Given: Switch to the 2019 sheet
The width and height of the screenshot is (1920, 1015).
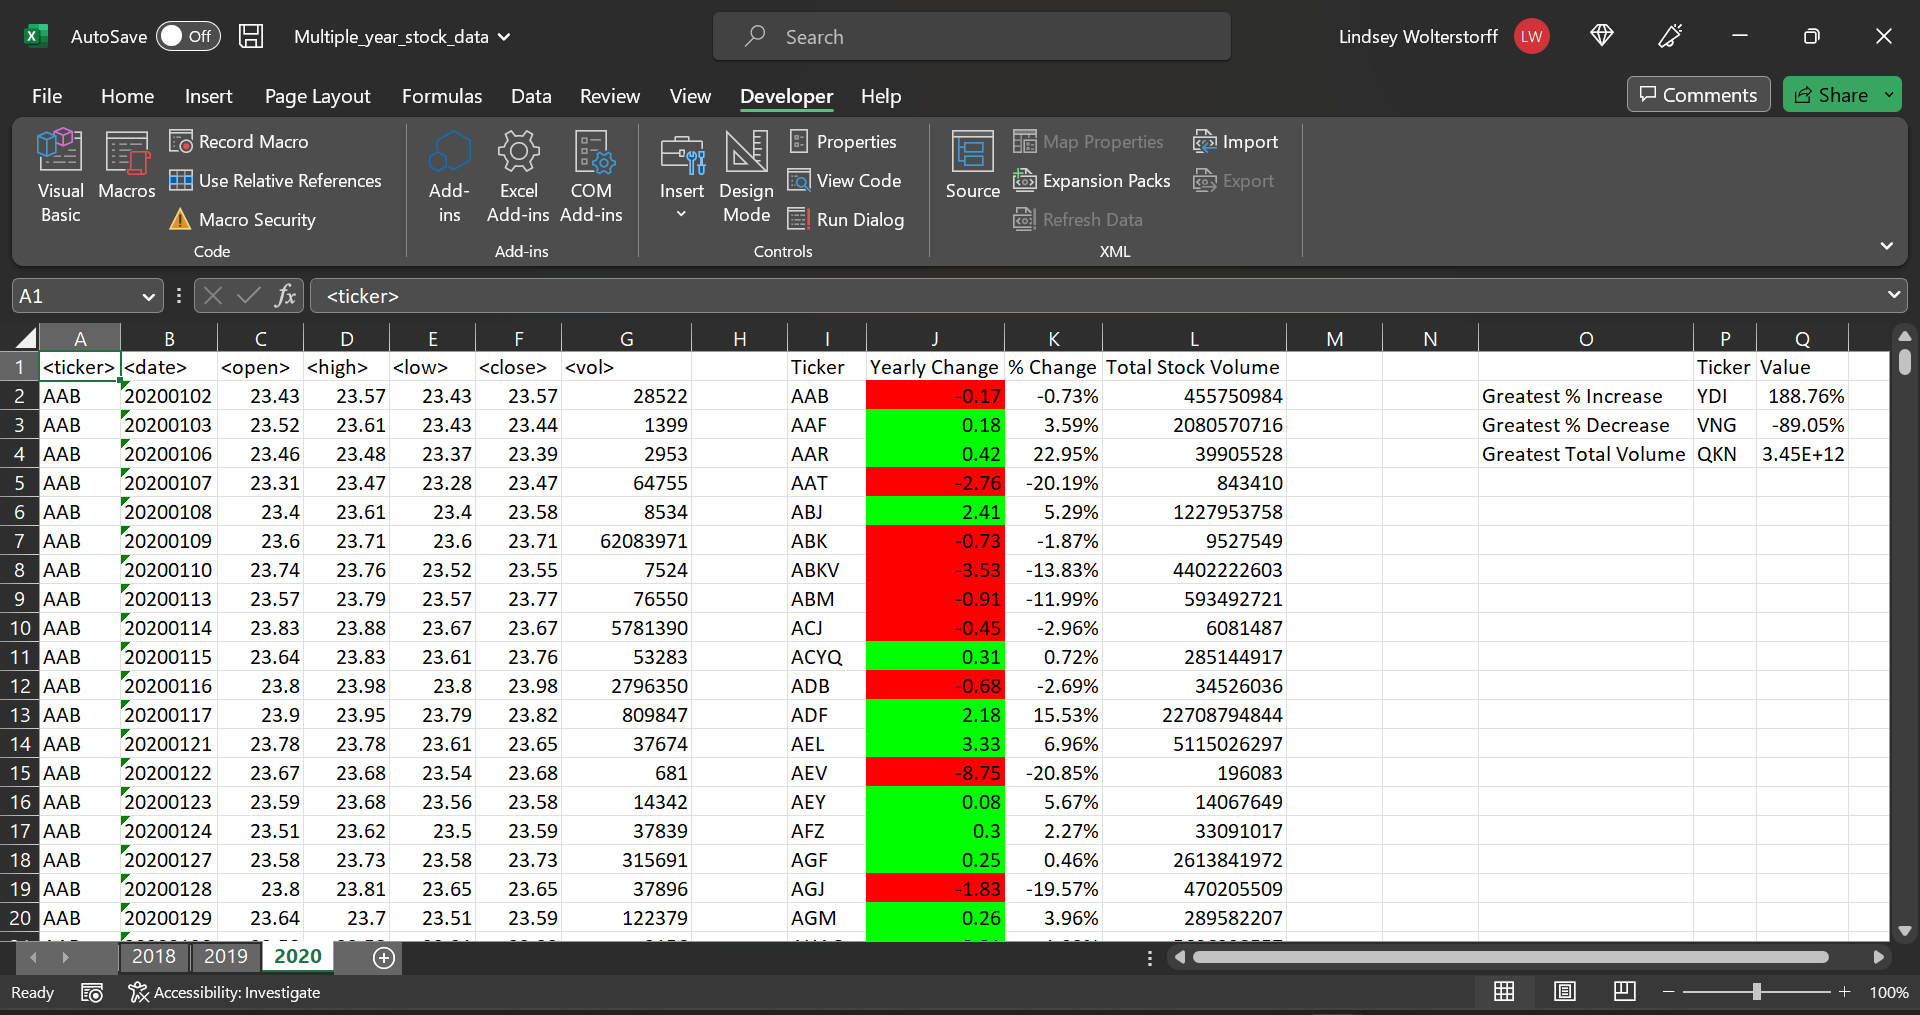Looking at the screenshot, I should (x=225, y=956).
